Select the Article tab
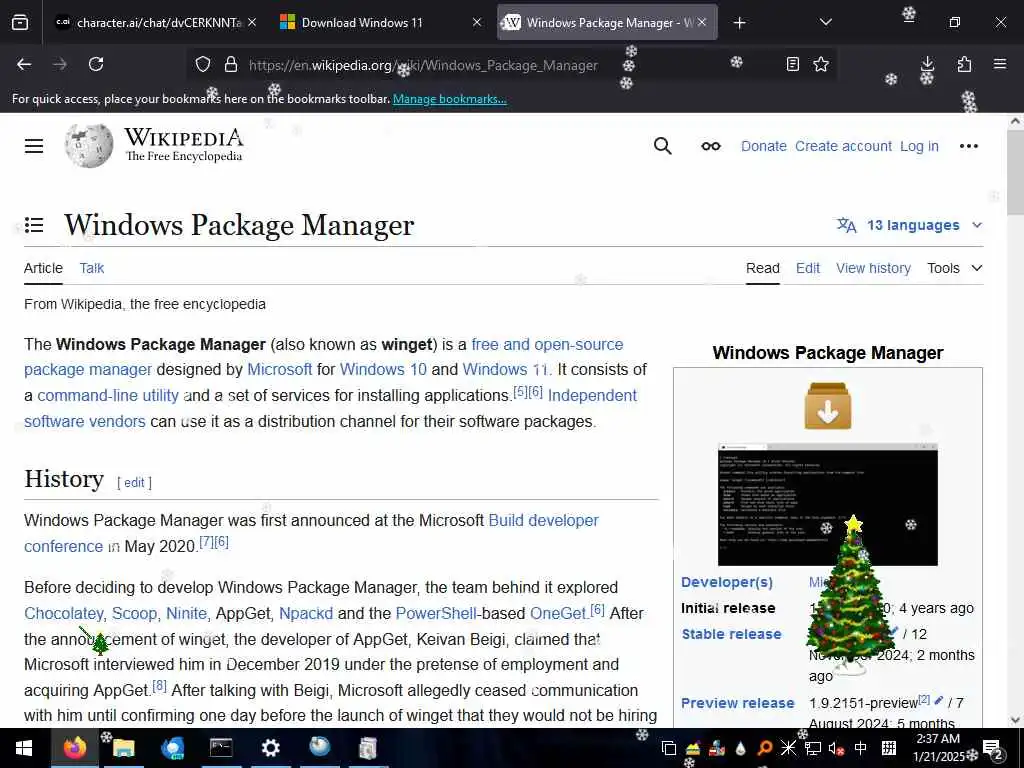This screenshot has height=768, width=1024. pos(43,268)
